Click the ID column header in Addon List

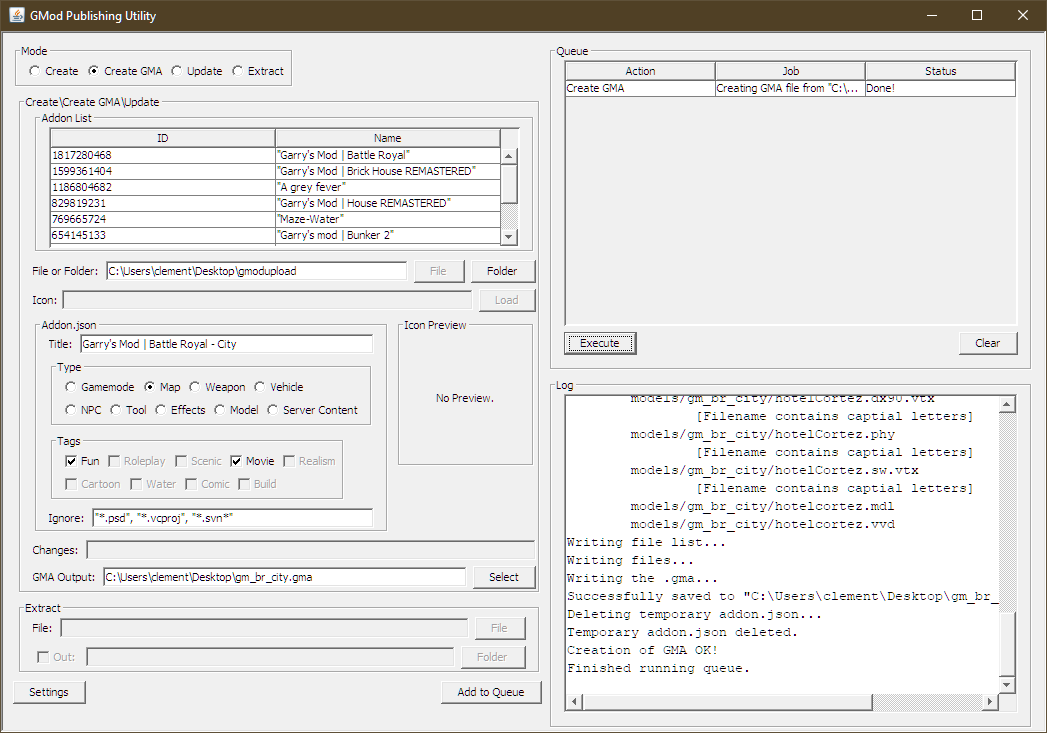(163, 138)
